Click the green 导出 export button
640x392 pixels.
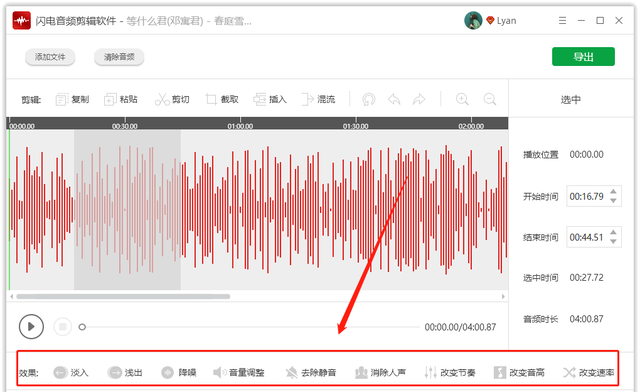pyautogui.click(x=583, y=56)
